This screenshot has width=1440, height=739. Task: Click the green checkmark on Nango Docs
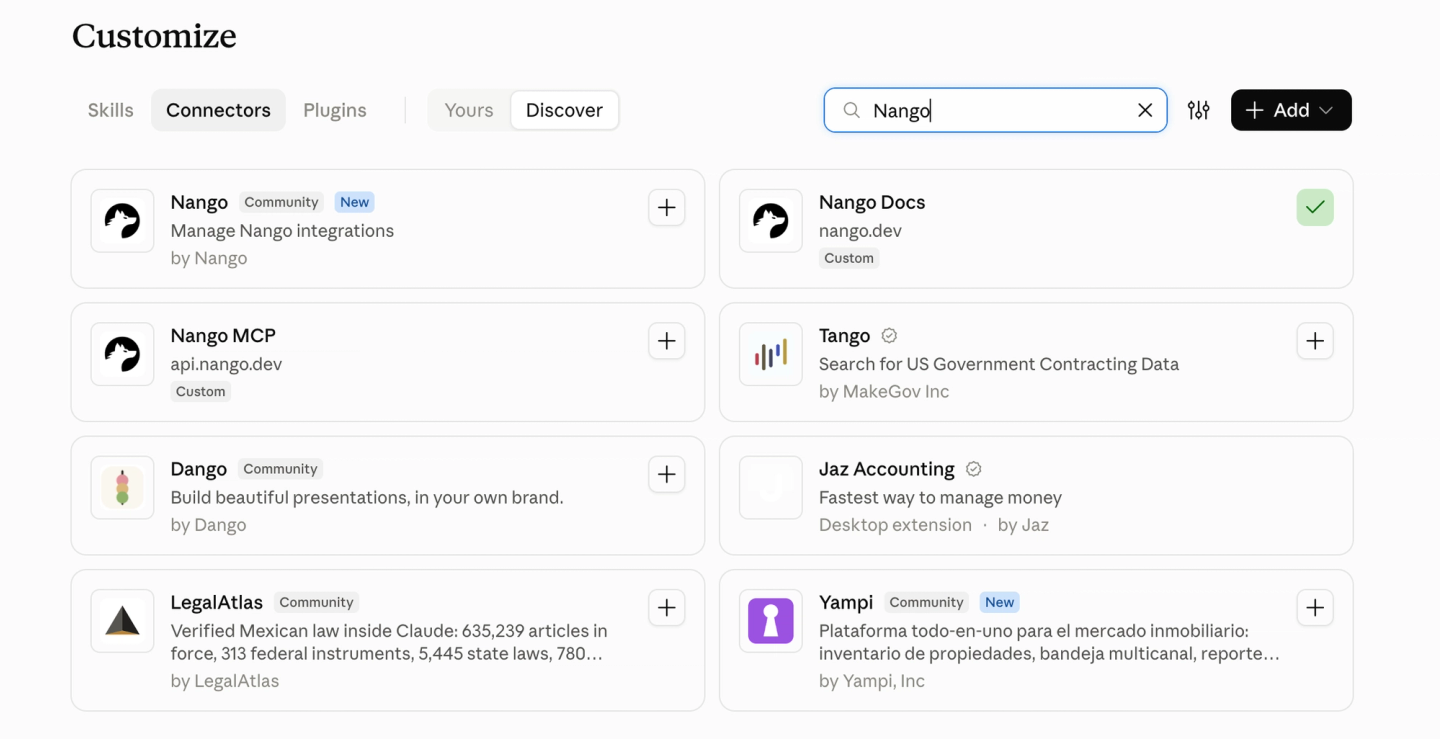point(1315,208)
